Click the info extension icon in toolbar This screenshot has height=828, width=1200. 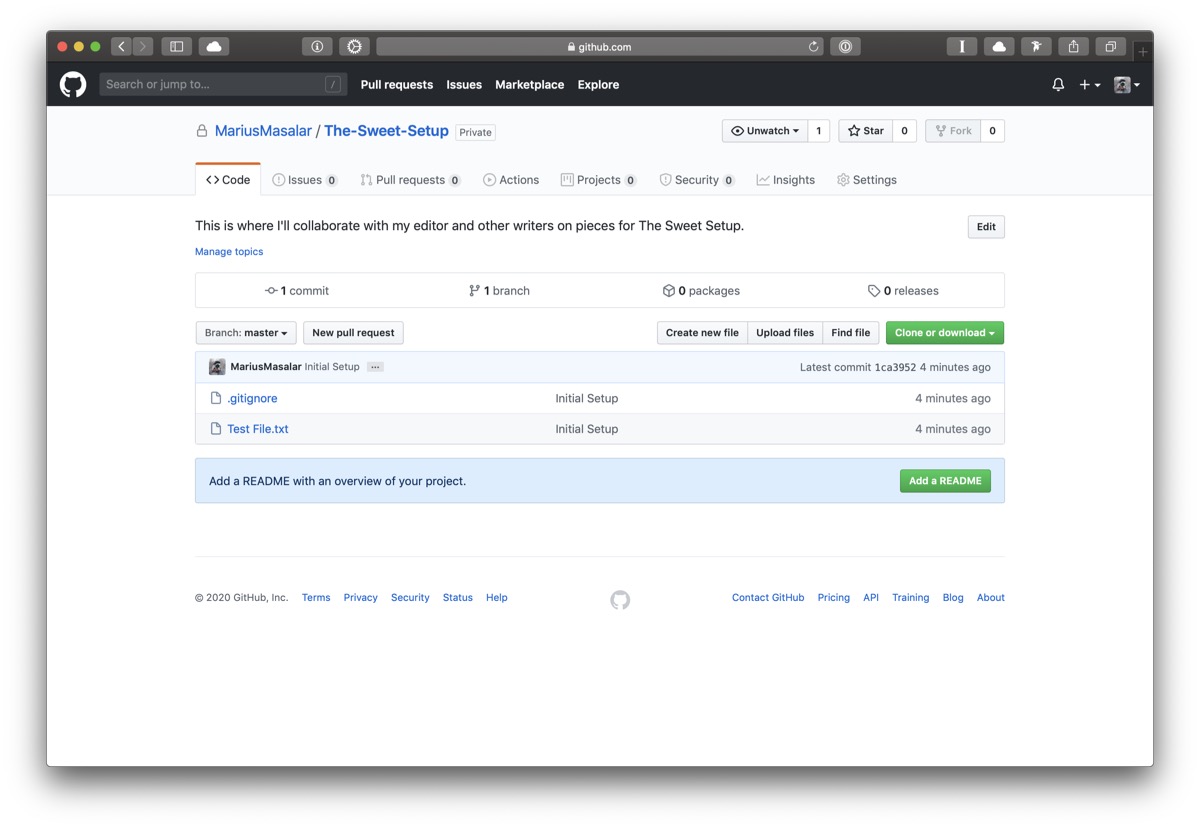pyautogui.click(x=317, y=46)
